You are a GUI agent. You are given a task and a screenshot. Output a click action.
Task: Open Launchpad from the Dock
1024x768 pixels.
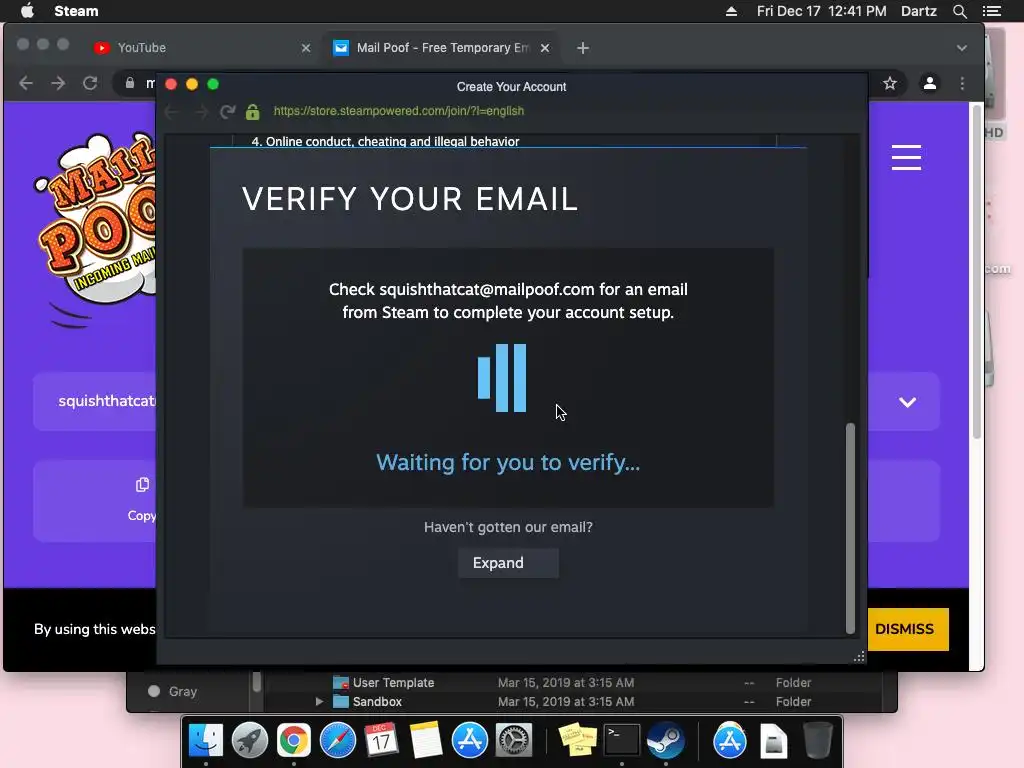[x=249, y=740]
